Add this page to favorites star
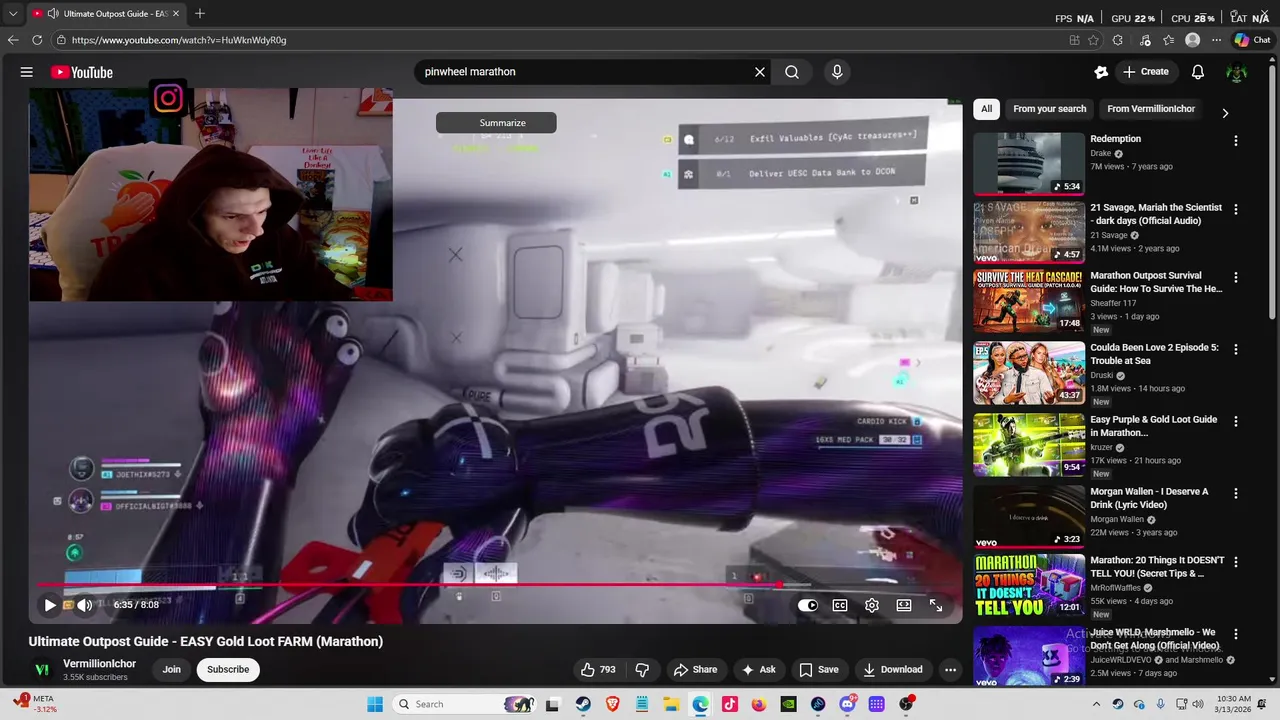The image size is (1280, 720). 1093,40
